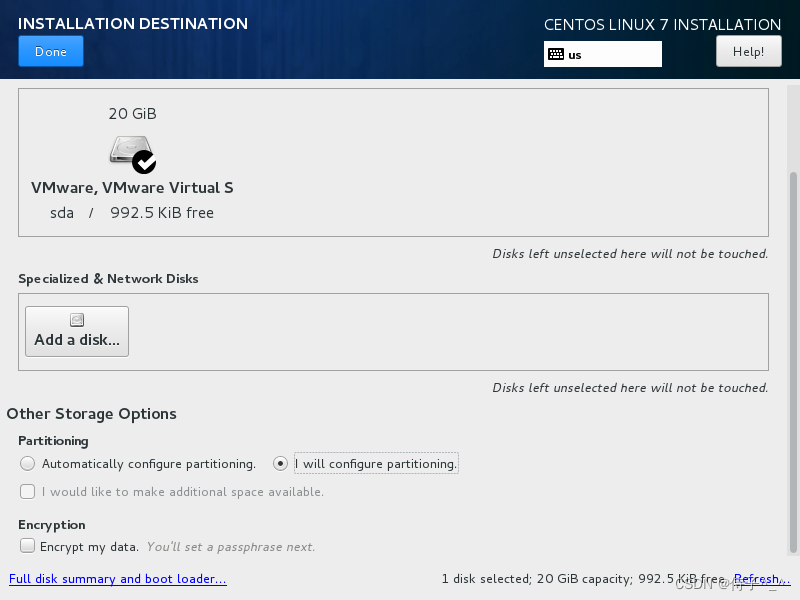Click the CENTOS LINUX 7 INSTALLATION title

pyautogui.click(x=662, y=24)
